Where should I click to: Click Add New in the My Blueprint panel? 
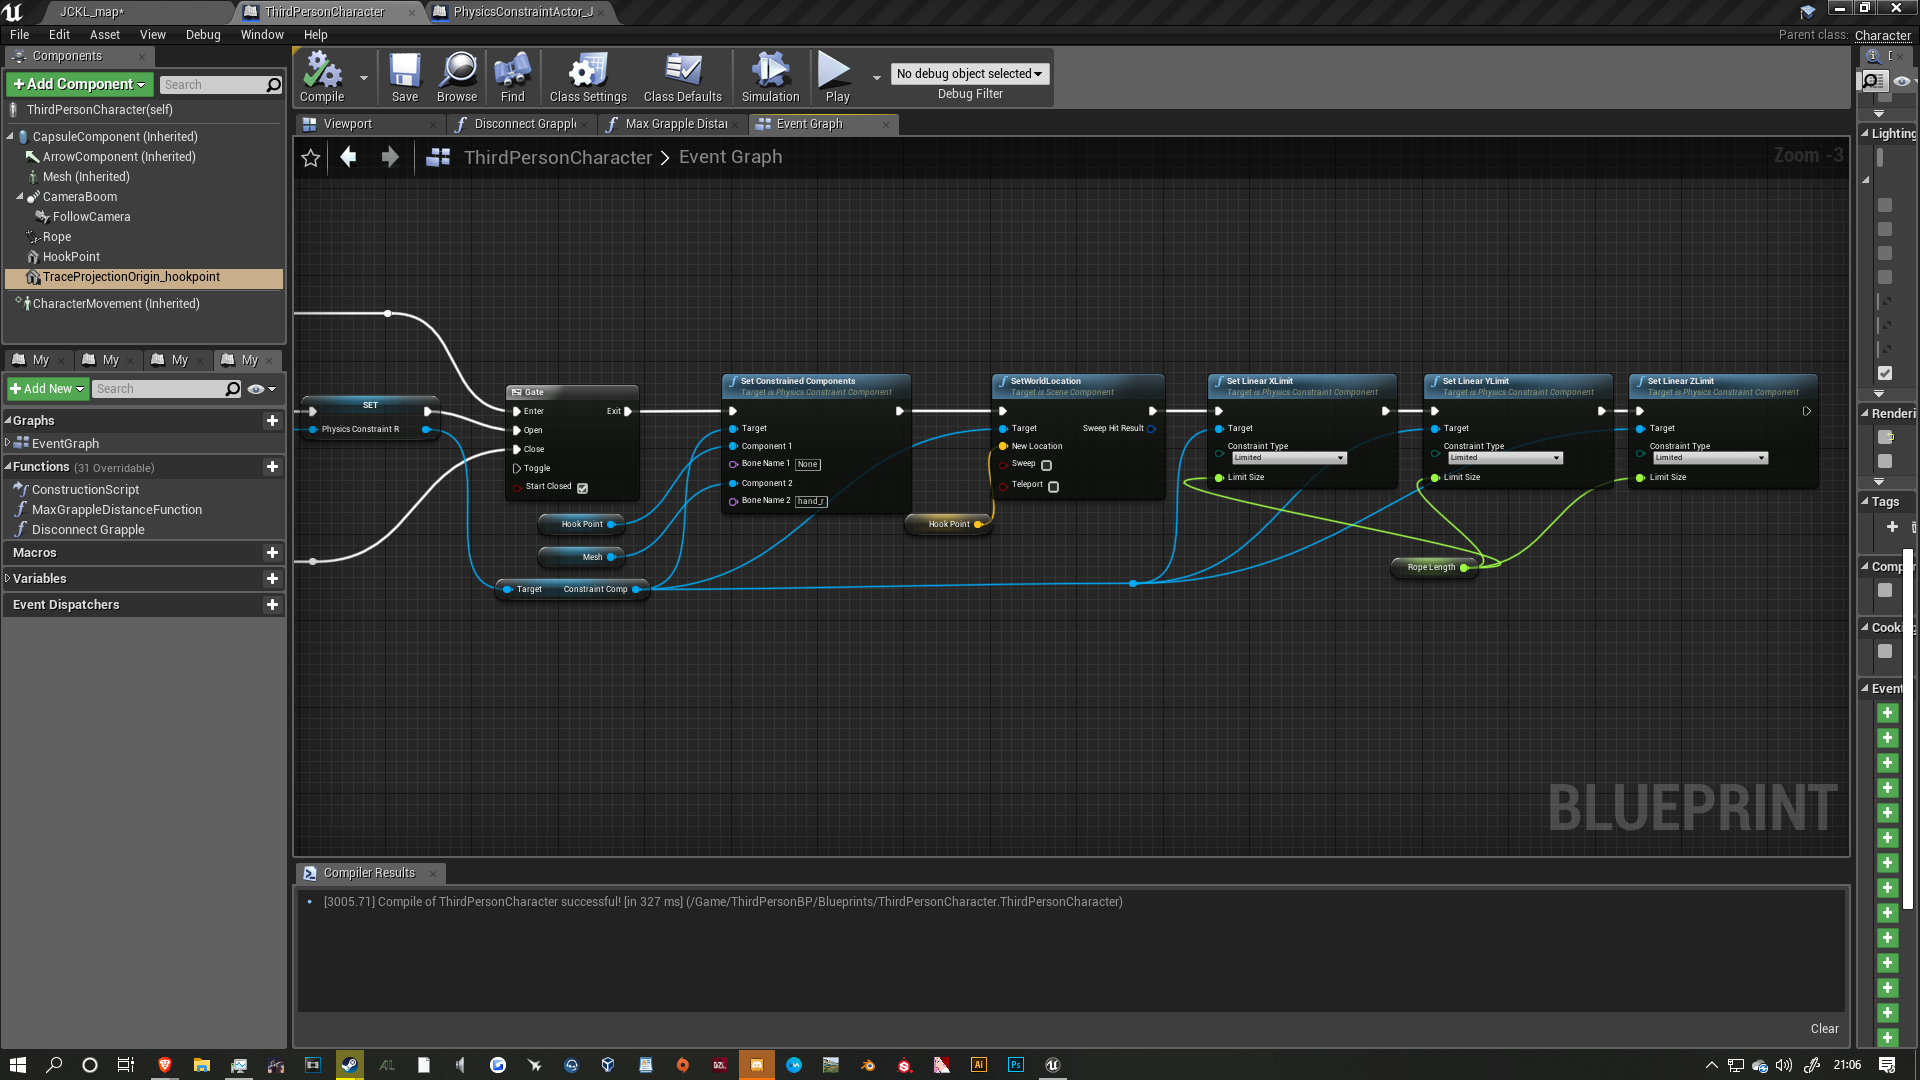point(46,388)
